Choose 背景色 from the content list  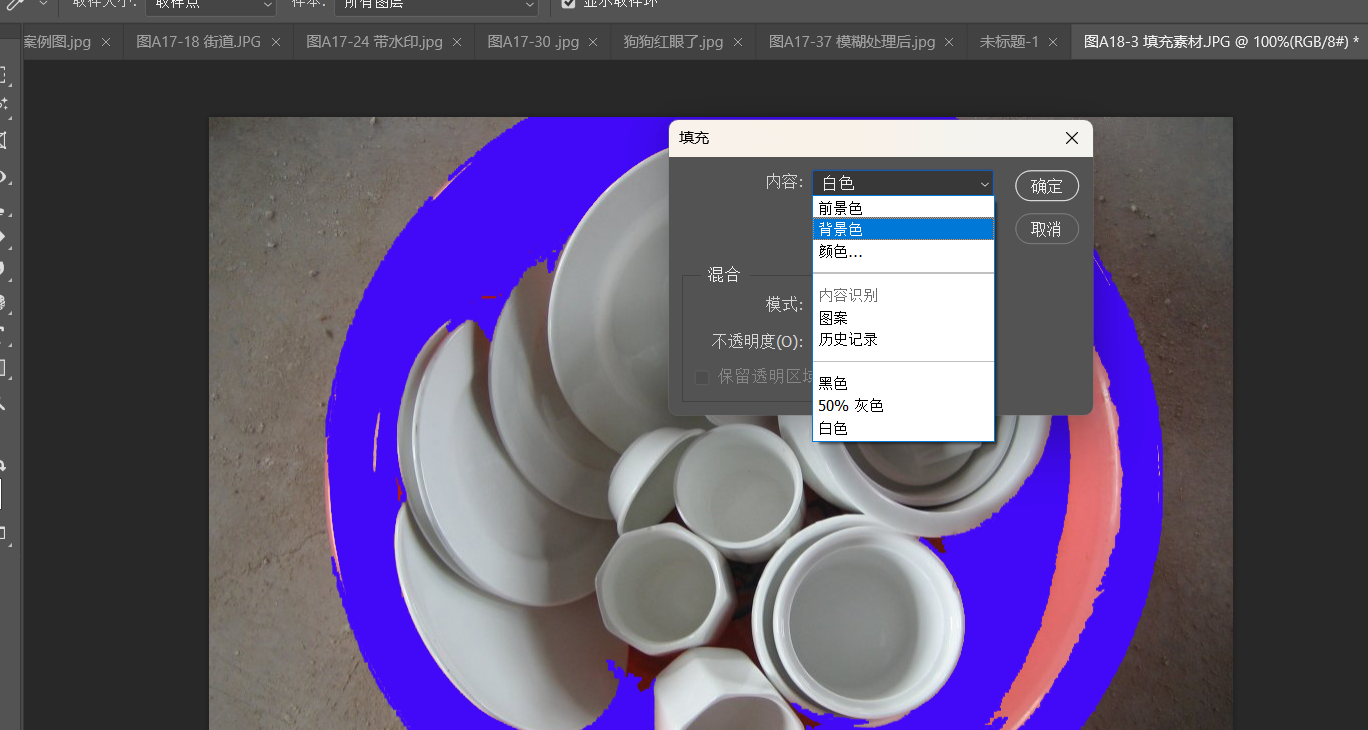point(903,230)
